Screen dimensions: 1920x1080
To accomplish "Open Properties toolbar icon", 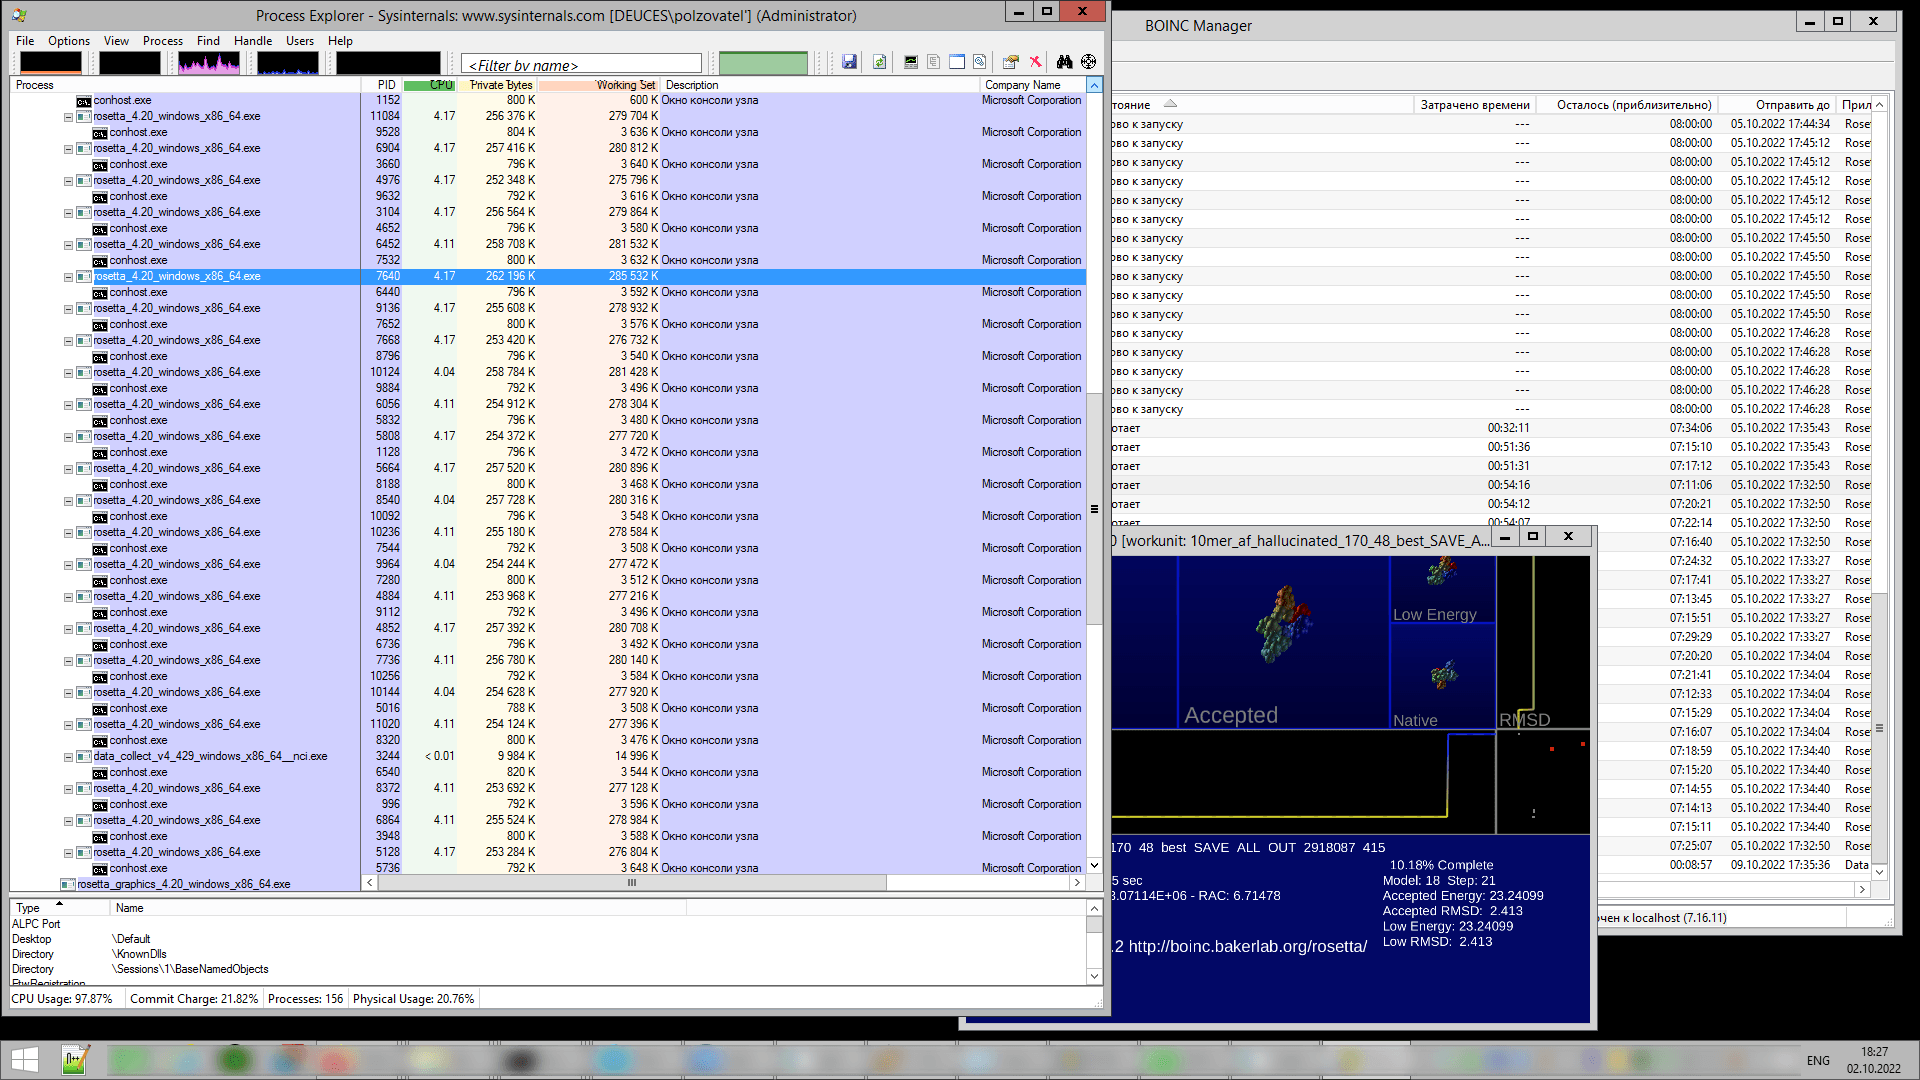I will [1011, 62].
